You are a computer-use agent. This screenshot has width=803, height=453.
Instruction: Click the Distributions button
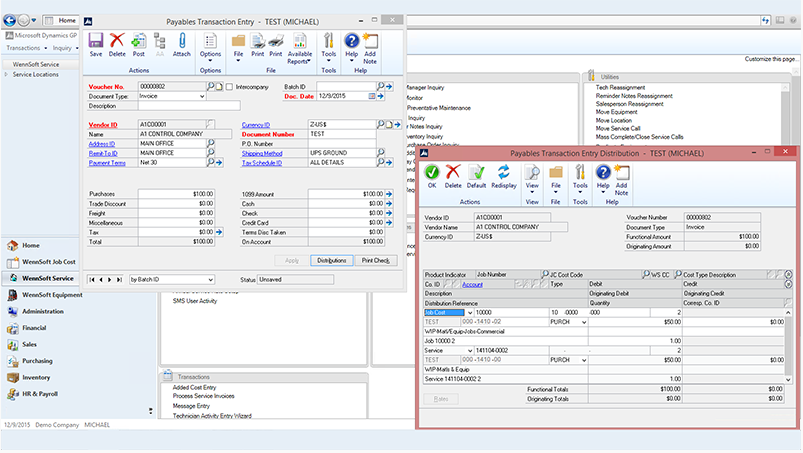click(x=331, y=261)
